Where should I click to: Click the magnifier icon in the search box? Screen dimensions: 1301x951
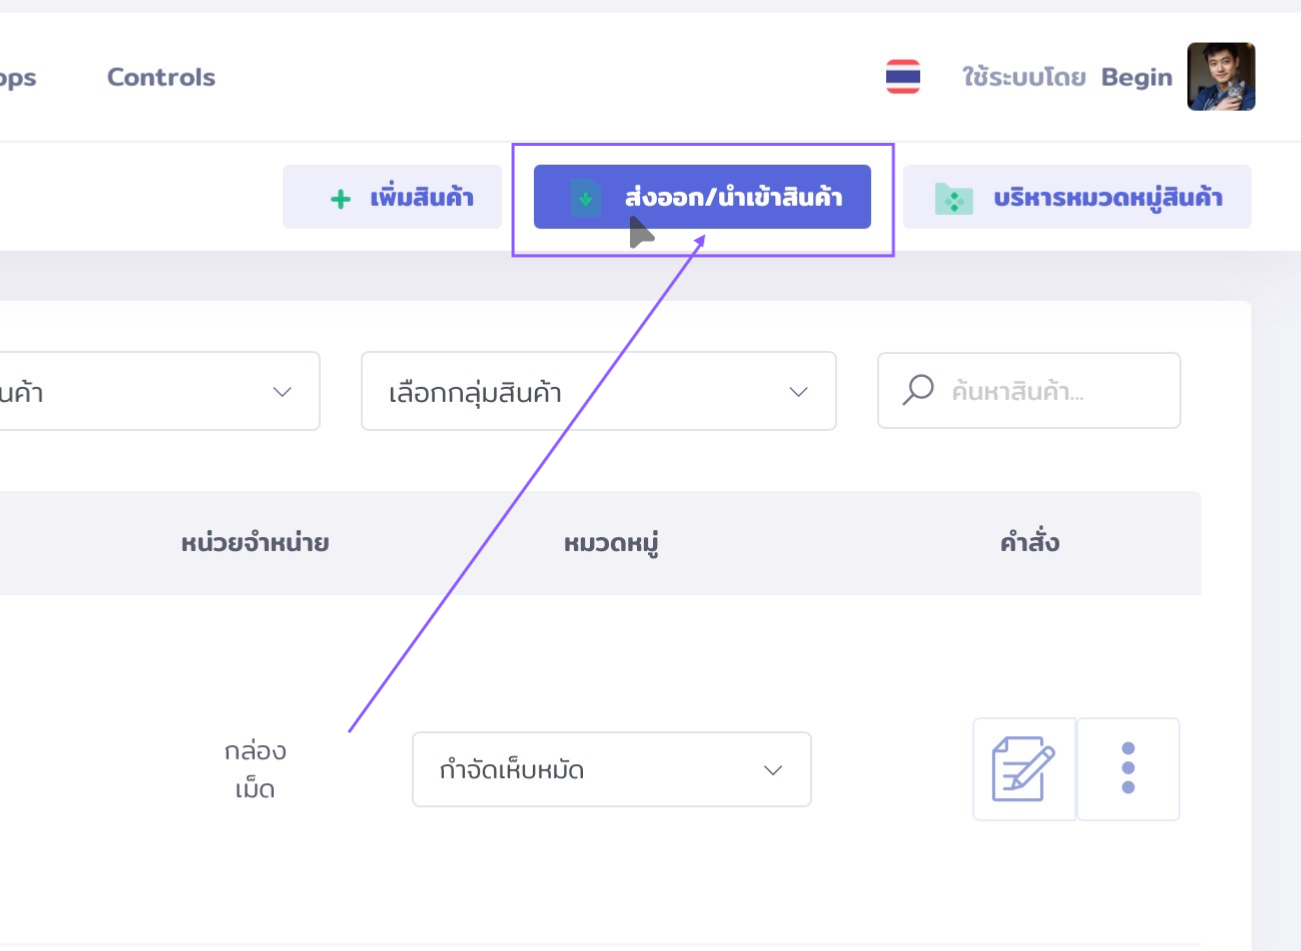pyautogui.click(x=915, y=391)
